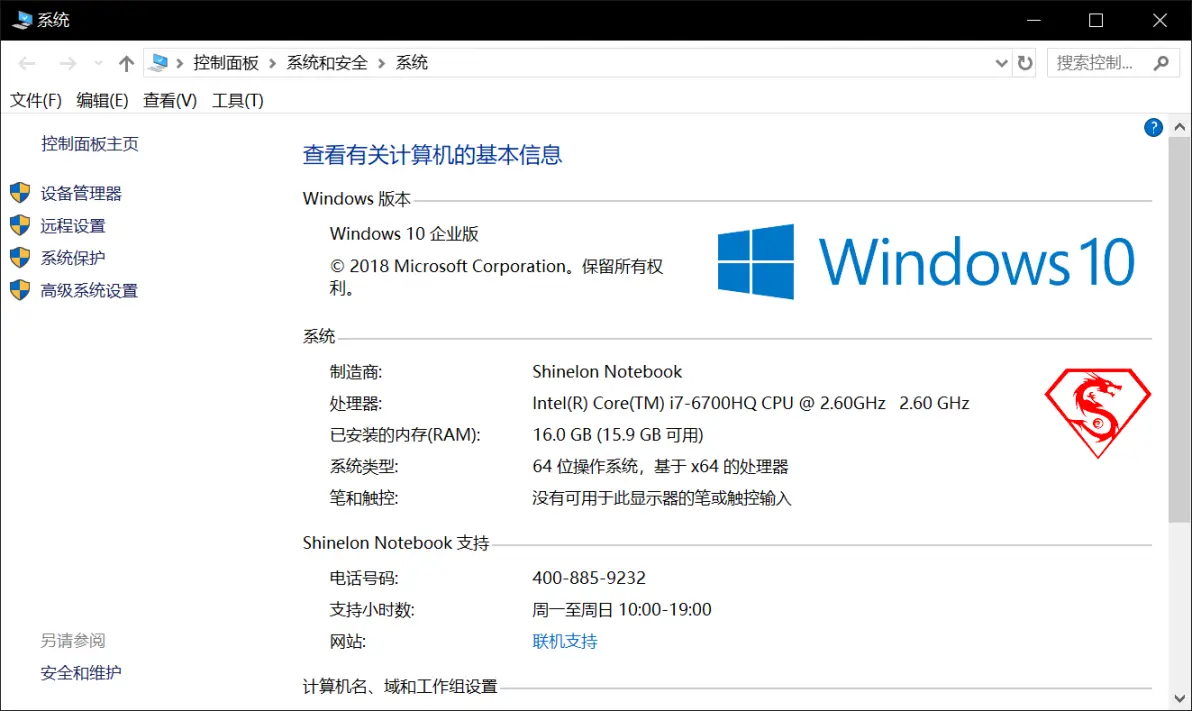This screenshot has height=711, width=1192.
Task: Open 控制面板 breadcrumb in the address bar
Action: 226,62
